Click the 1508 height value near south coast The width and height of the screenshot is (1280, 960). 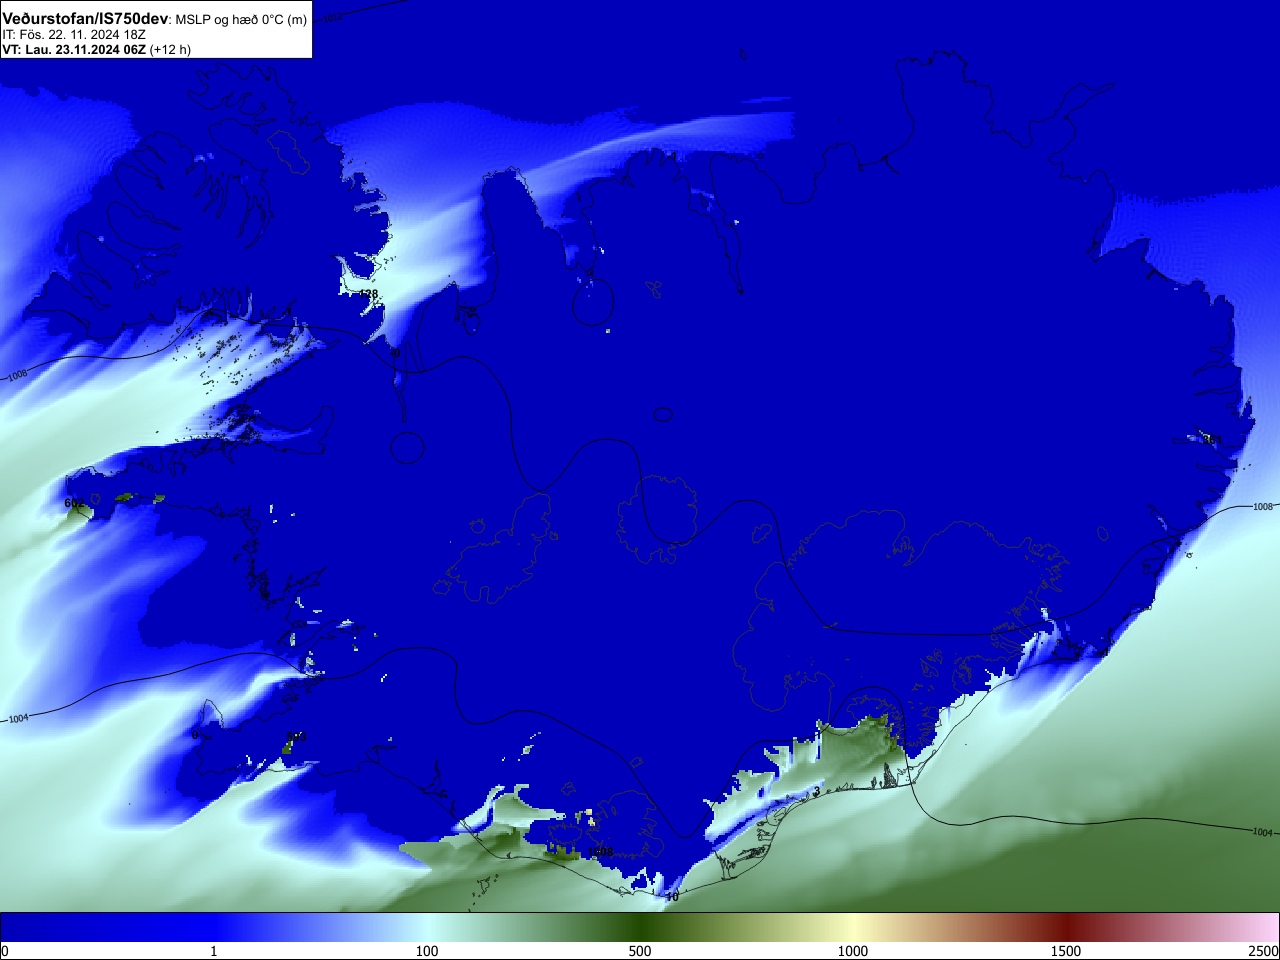[600, 852]
